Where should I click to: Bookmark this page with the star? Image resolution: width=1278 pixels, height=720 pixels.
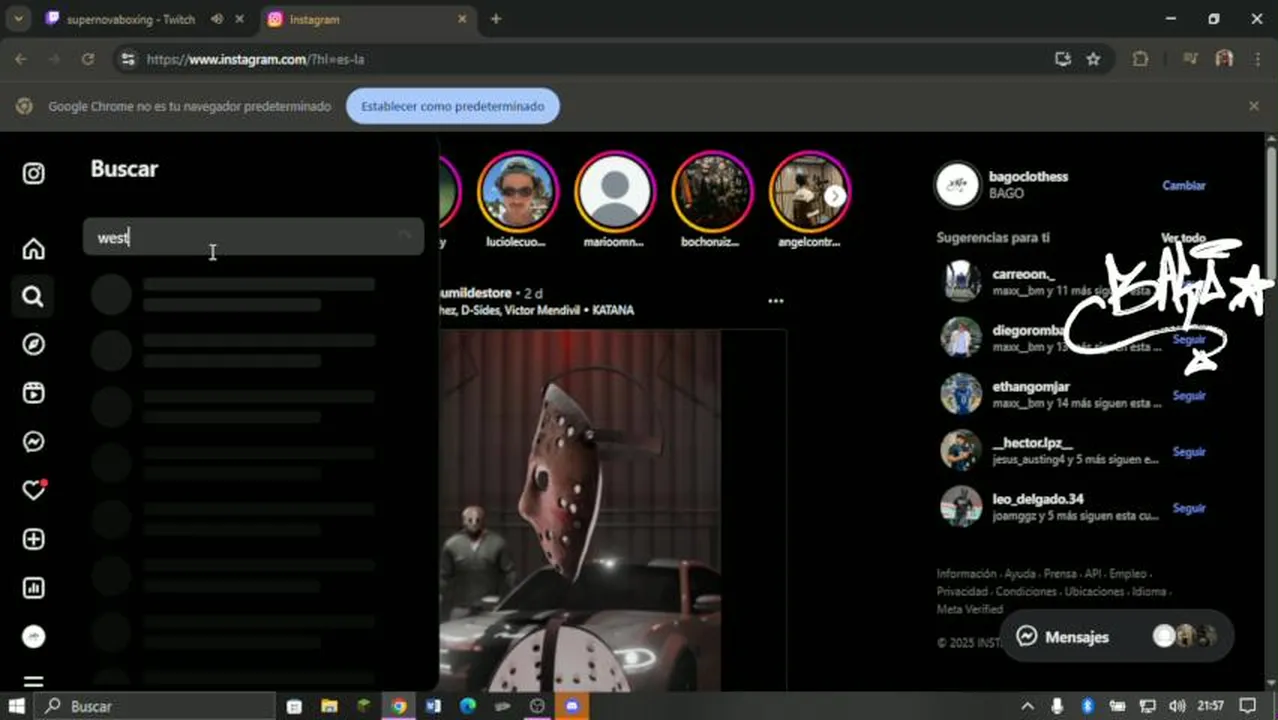click(1093, 59)
